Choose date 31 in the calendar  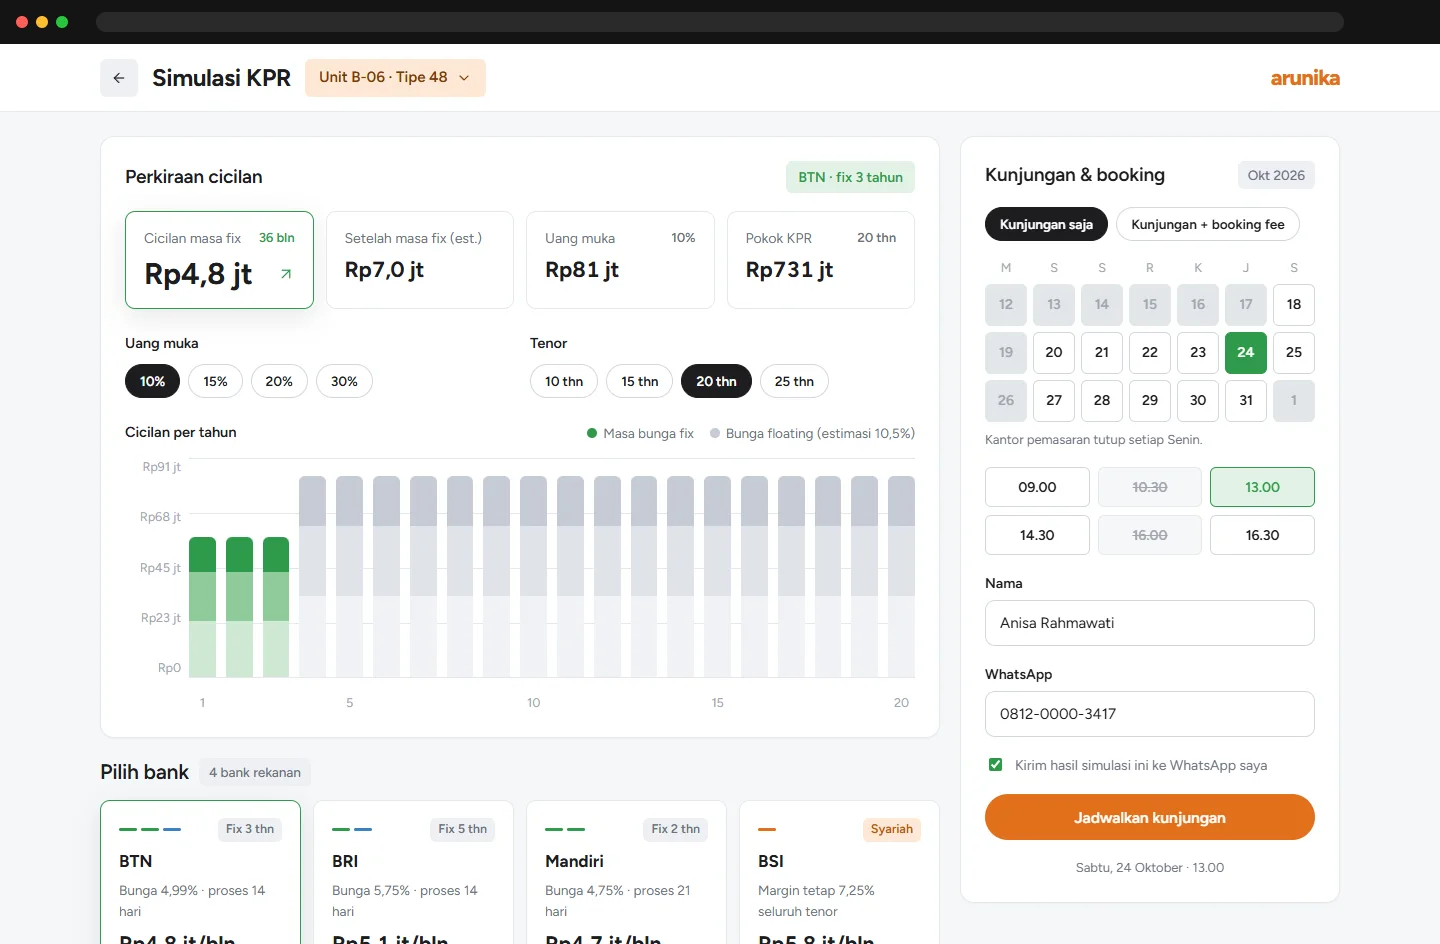(x=1246, y=400)
